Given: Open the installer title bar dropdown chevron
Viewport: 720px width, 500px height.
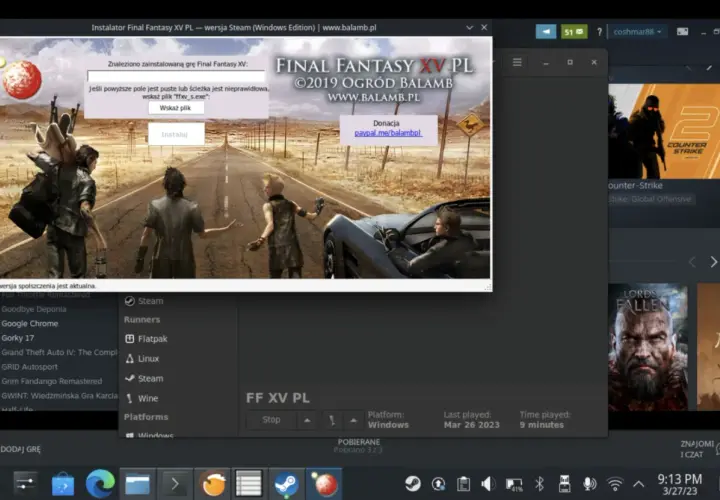Looking at the screenshot, I should [x=469, y=28].
